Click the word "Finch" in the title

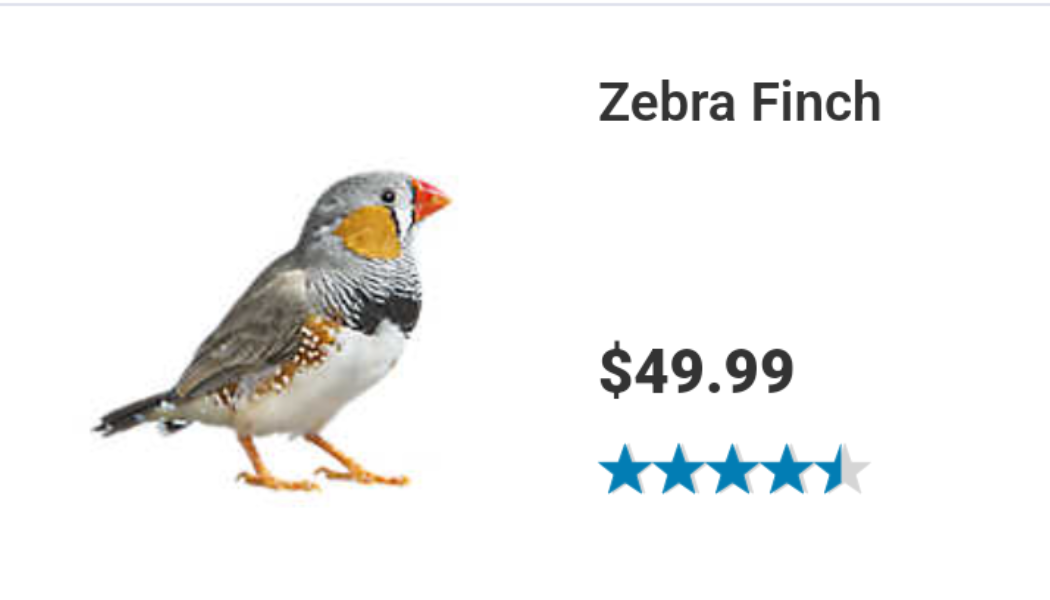816,102
